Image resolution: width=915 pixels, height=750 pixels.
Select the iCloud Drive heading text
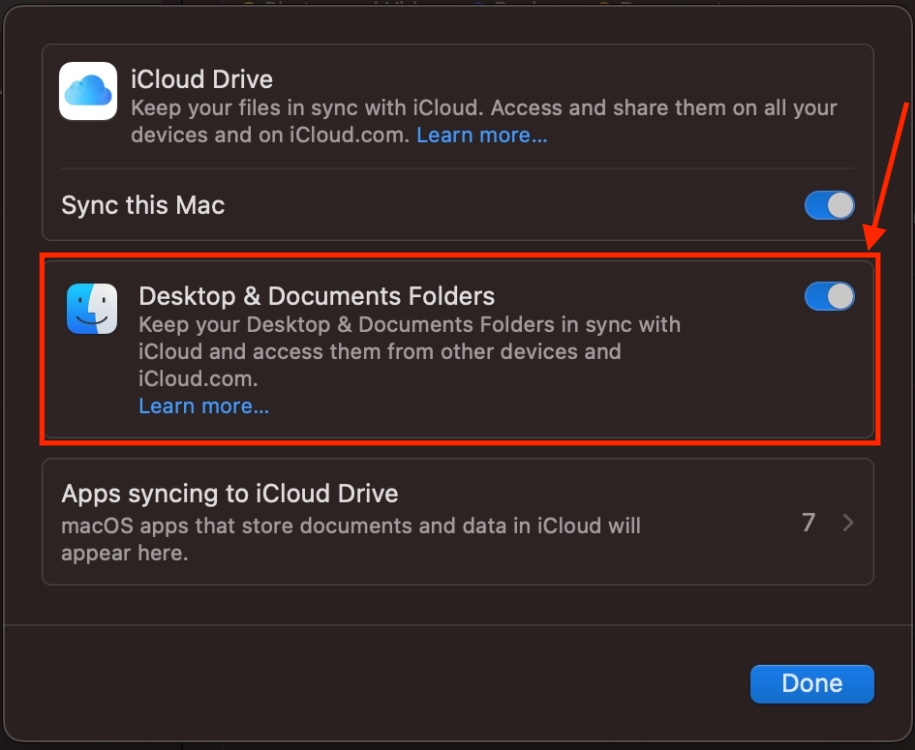(202, 79)
